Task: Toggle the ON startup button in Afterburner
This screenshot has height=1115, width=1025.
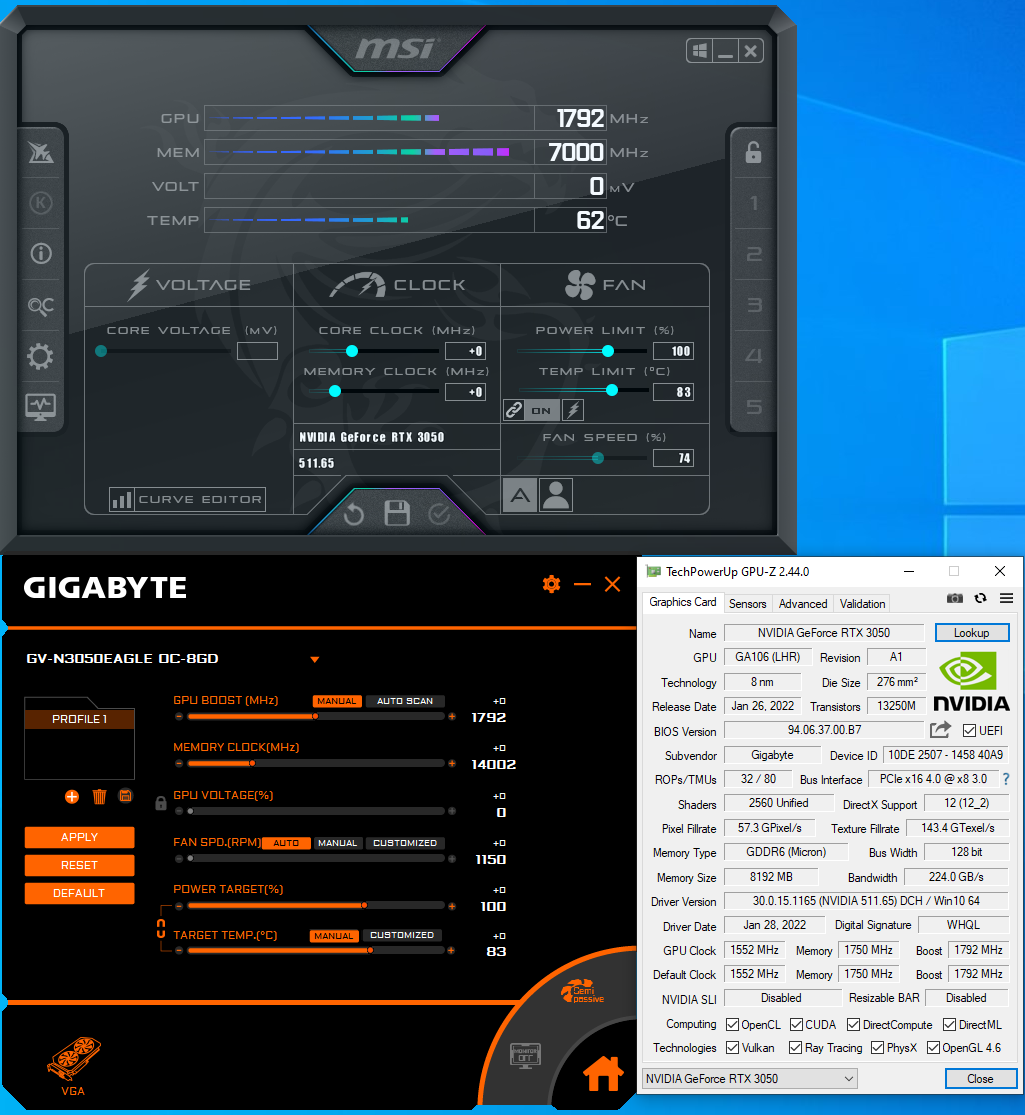Action: tap(541, 410)
